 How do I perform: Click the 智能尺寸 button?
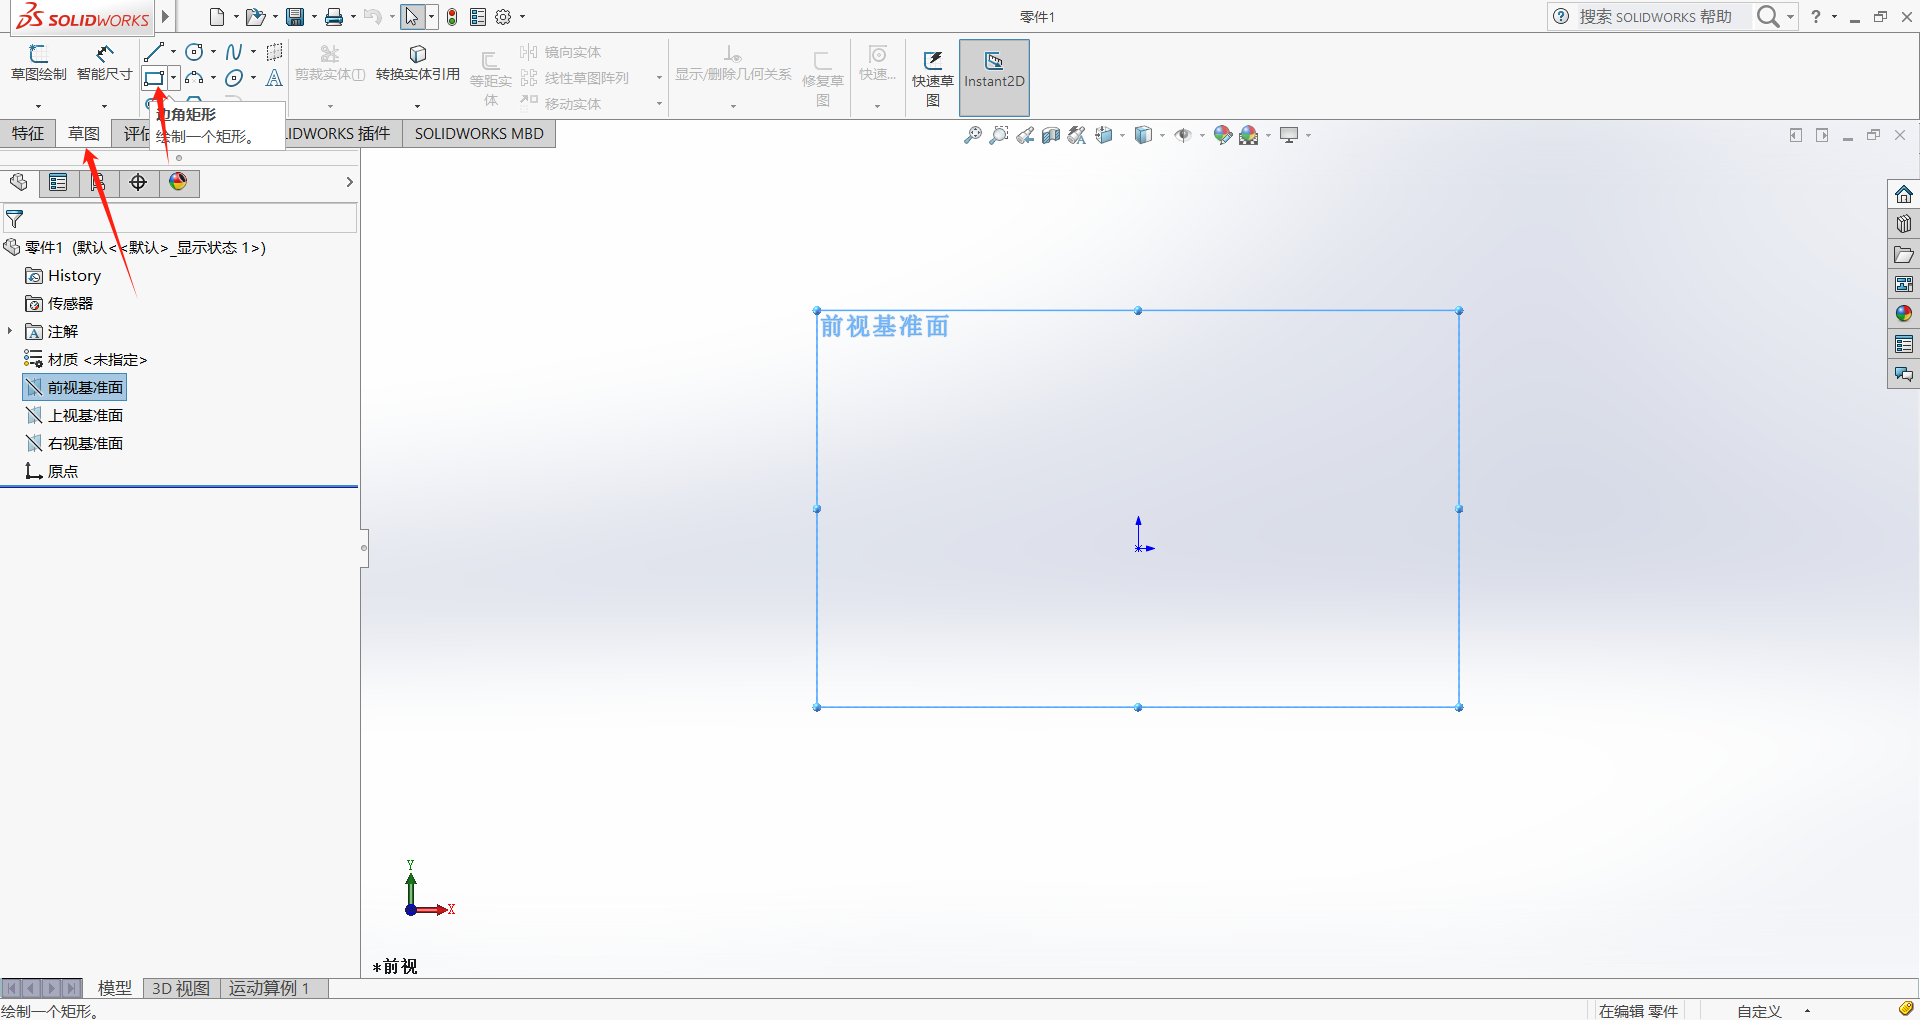[105, 64]
